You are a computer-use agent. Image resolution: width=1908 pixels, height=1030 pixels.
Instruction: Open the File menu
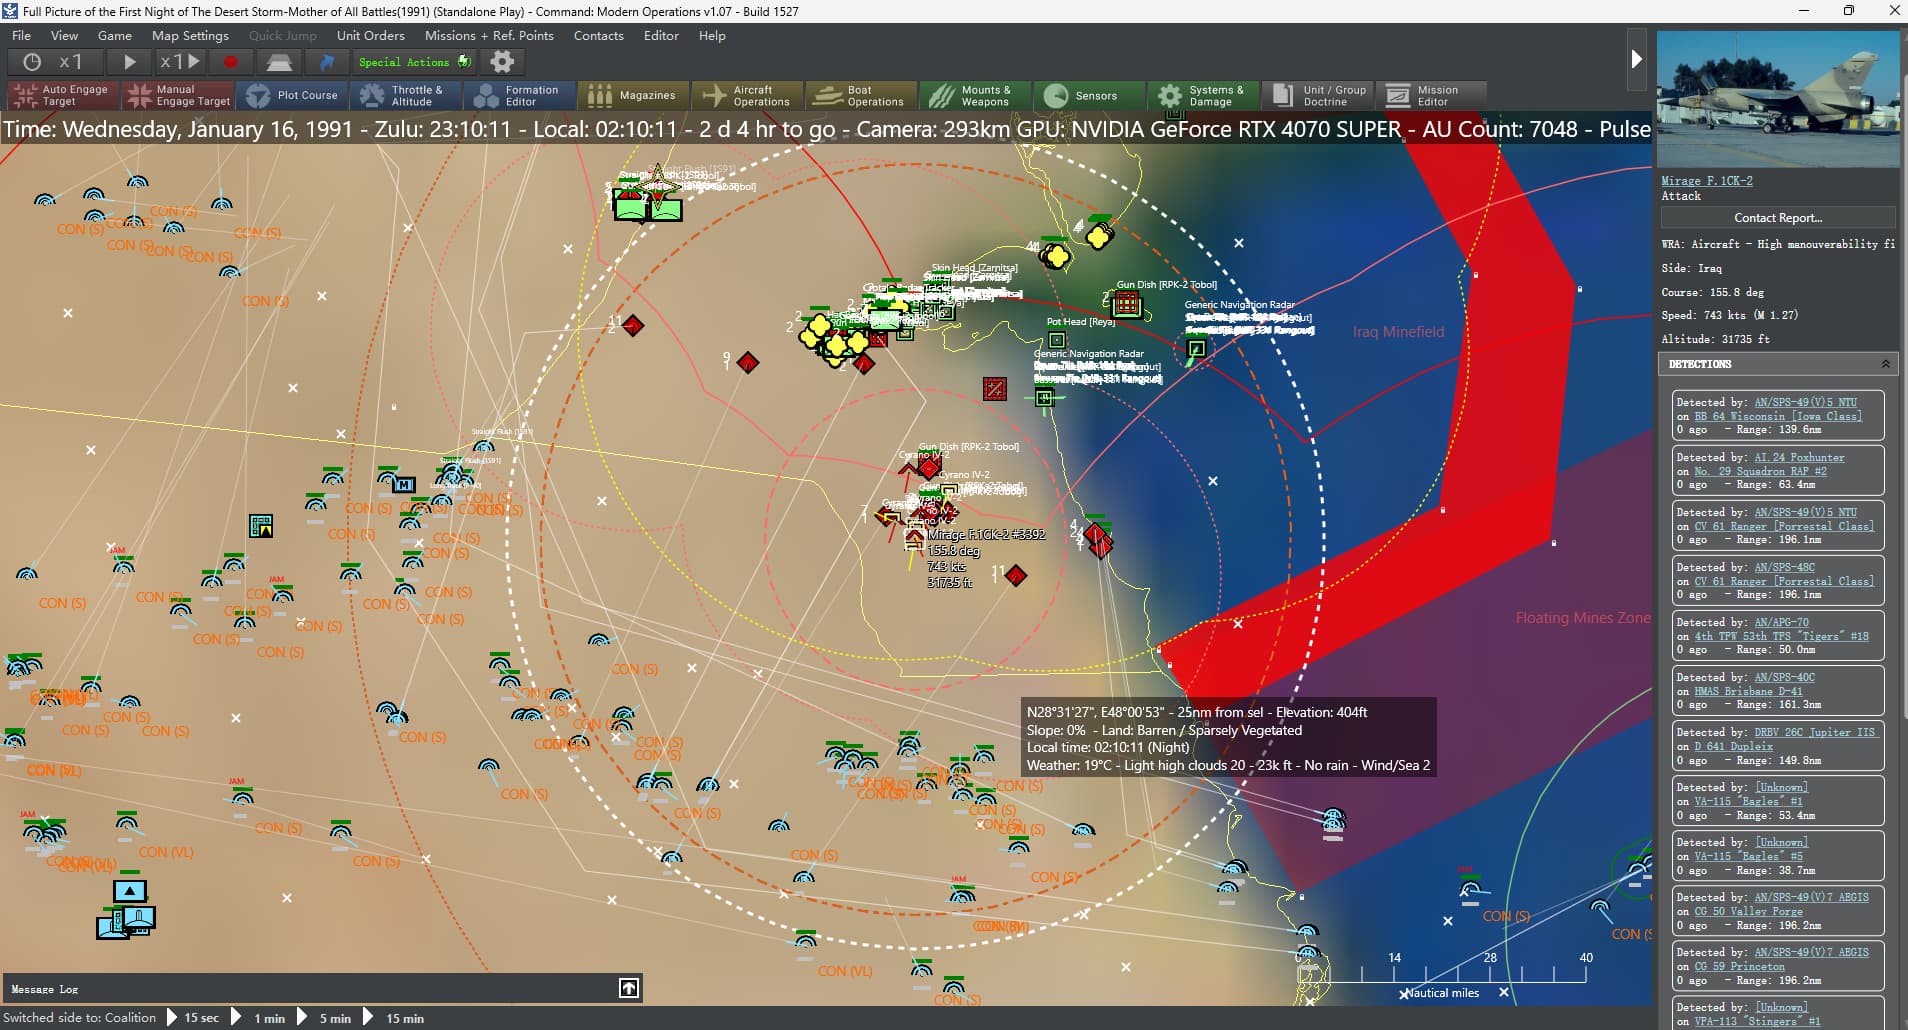[x=21, y=35]
